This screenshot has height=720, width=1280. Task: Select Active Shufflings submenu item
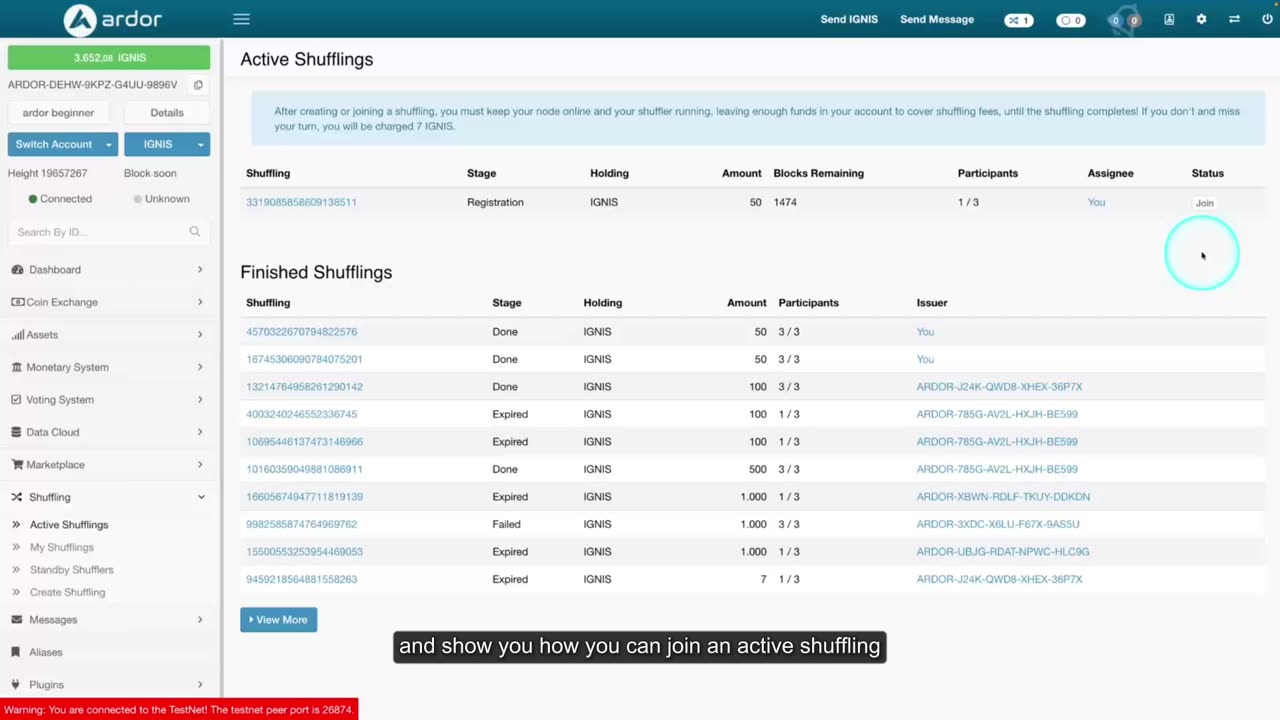coord(69,525)
